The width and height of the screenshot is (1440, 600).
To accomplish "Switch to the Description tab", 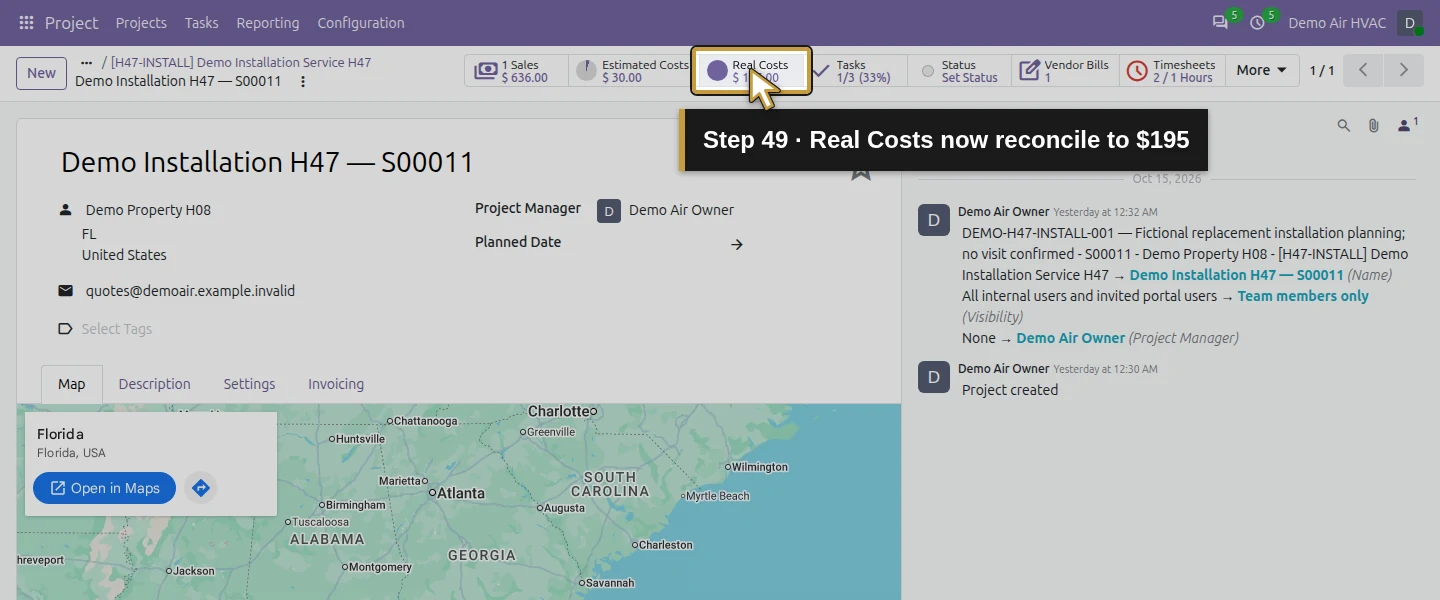I will (154, 384).
